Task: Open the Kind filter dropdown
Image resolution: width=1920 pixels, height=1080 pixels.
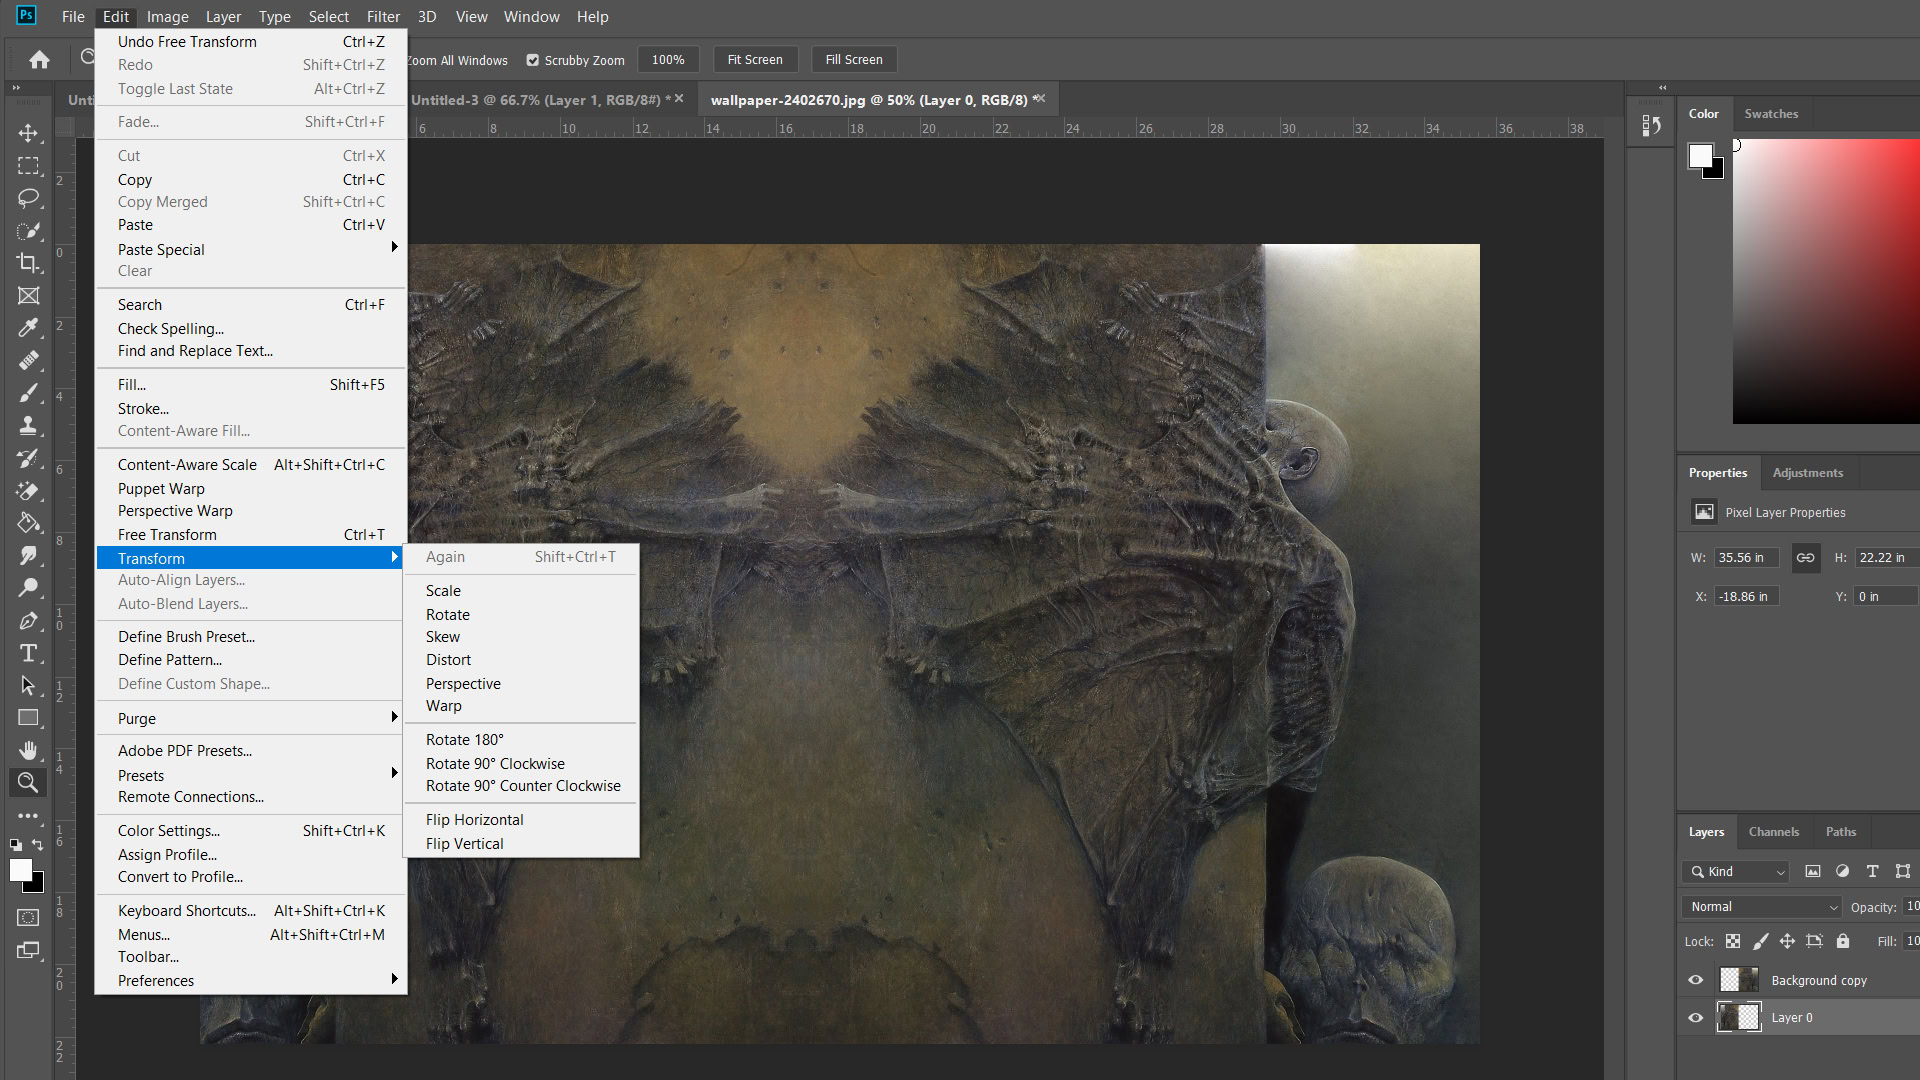Action: (1737, 872)
